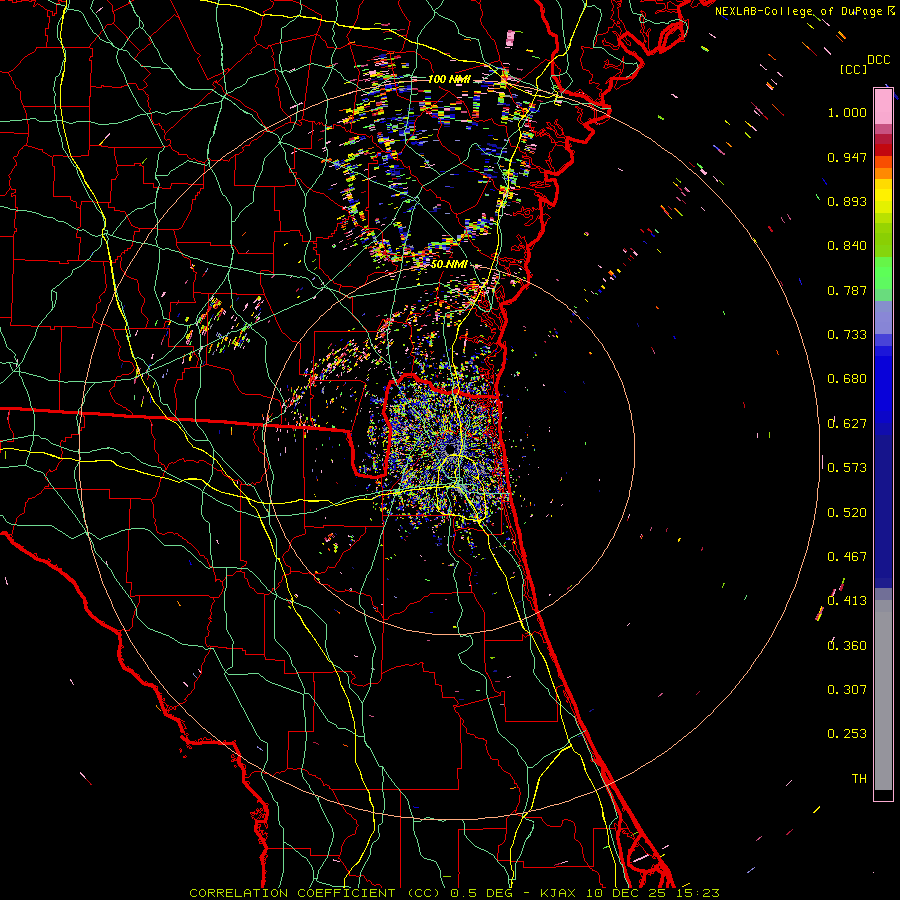The image size is (900, 900).
Task: Click the 0.680 legend value
Action: 847,379
